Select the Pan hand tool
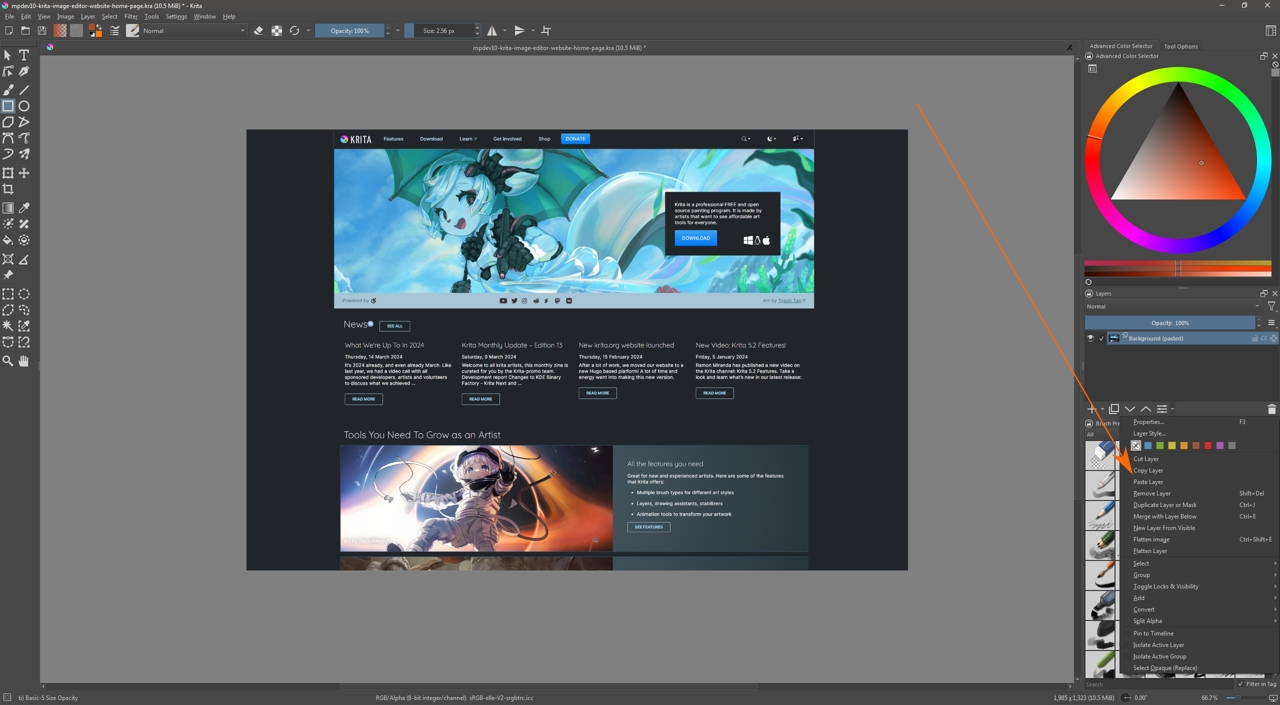The height and width of the screenshot is (705, 1280). click(24, 361)
